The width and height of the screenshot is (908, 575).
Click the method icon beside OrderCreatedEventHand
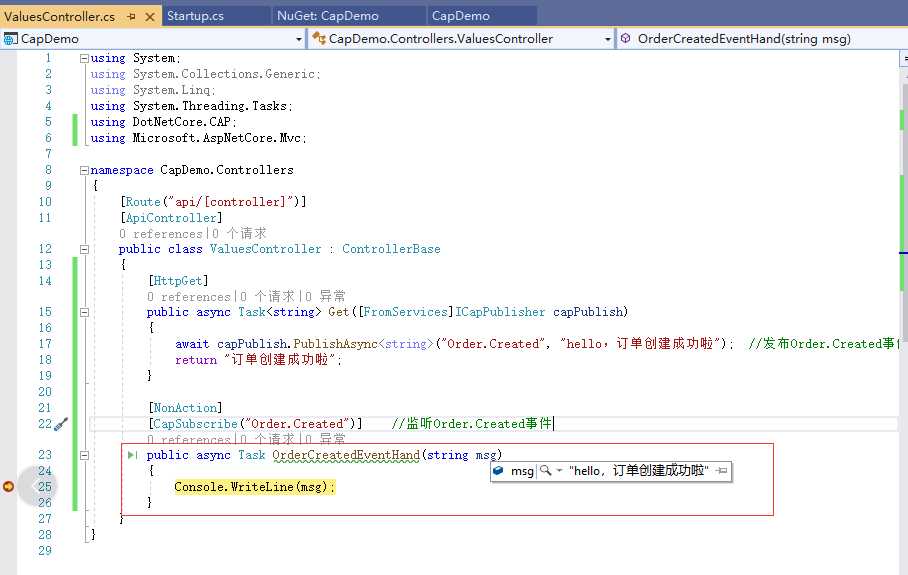[625, 38]
